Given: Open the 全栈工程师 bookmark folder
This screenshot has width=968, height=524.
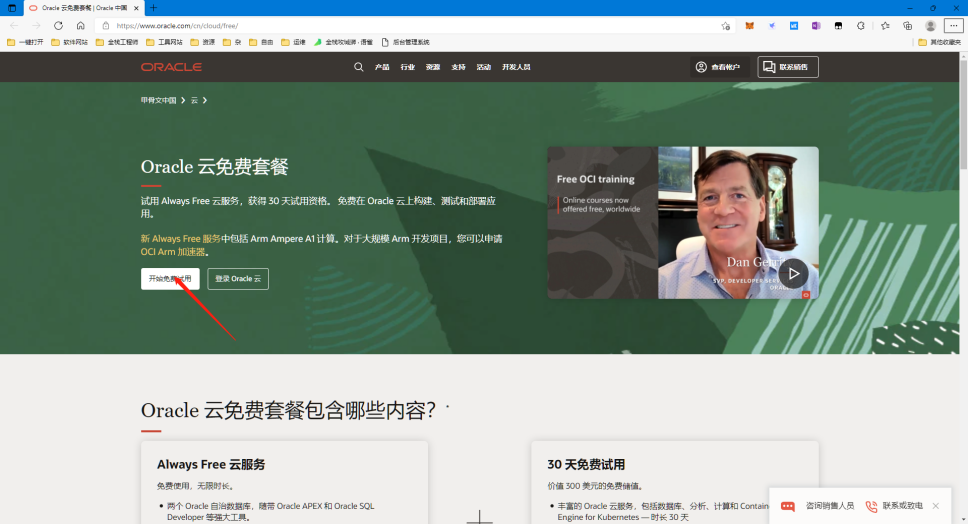Looking at the screenshot, I should 117,42.
